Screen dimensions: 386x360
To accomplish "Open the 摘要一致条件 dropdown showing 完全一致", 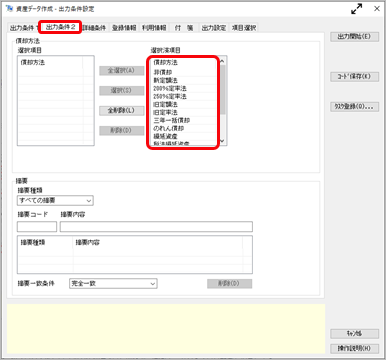I will pos(113,283).
